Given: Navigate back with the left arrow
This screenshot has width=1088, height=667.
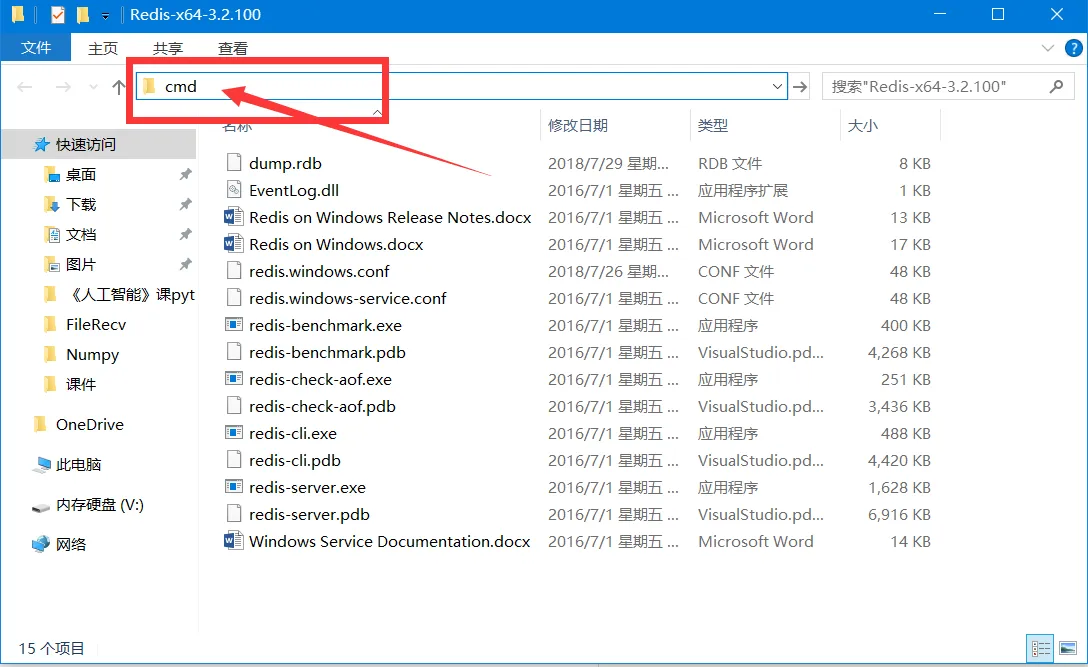Looking at the screenshot, I should [x=25, y=87].
